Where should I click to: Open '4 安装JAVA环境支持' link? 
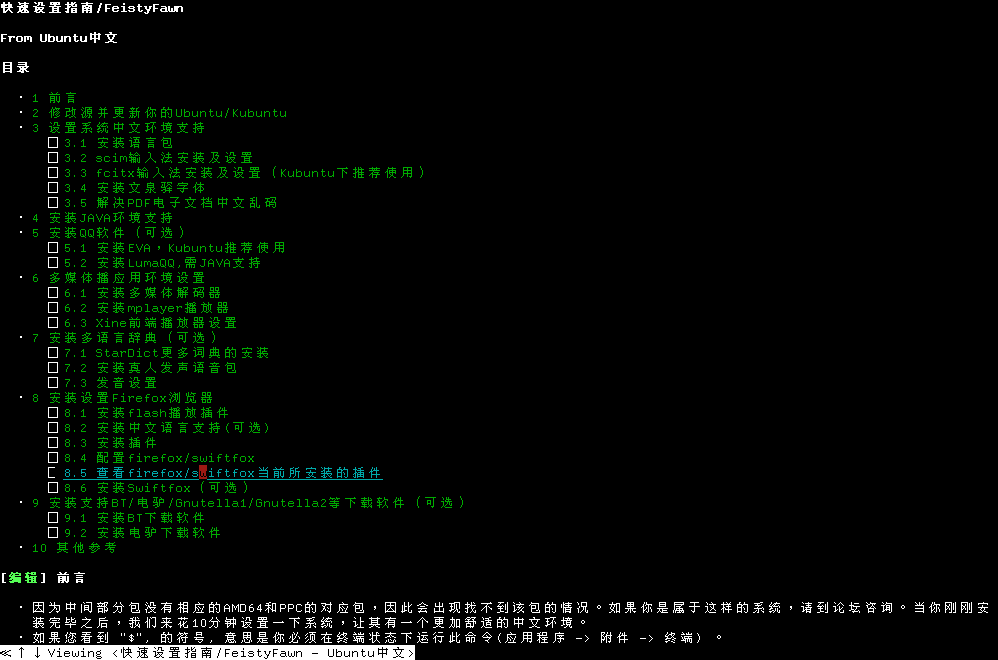pyautogui.click(x=102, y=218)
